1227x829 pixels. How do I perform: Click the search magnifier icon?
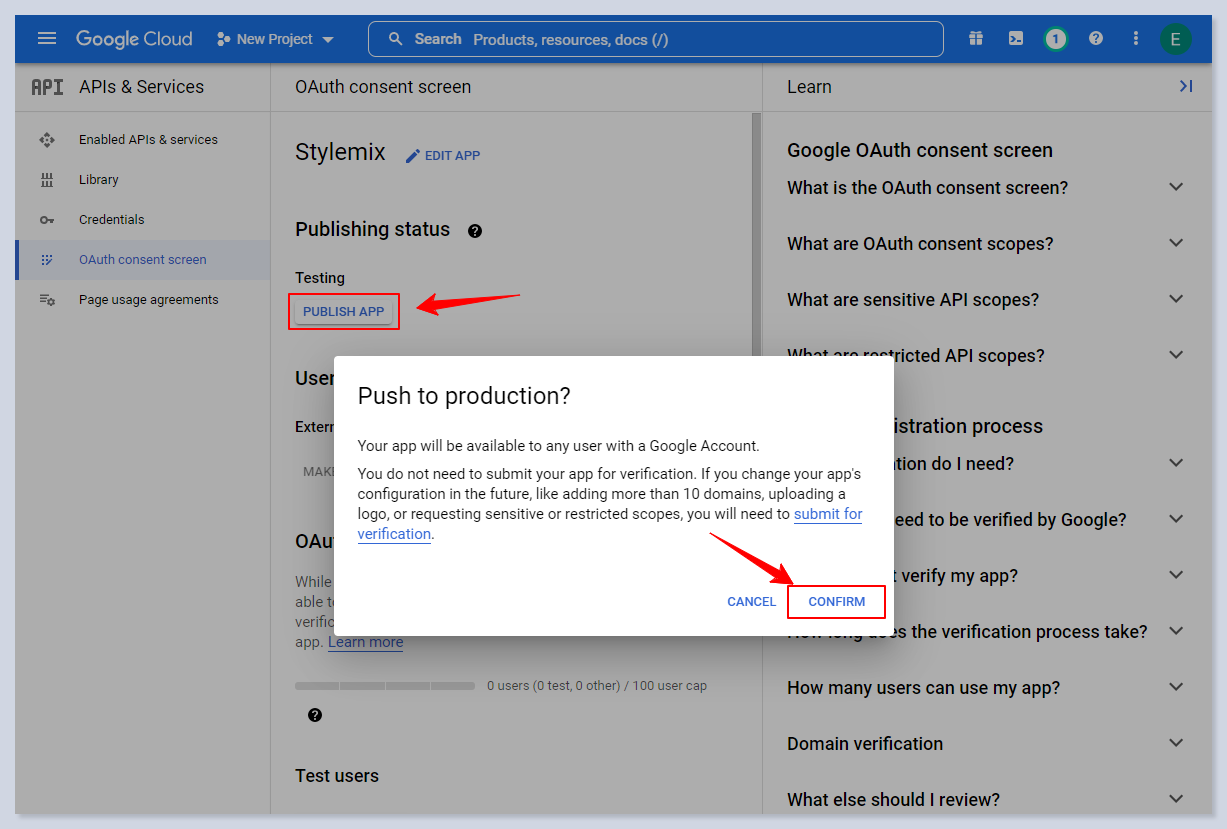click(396, 39)
